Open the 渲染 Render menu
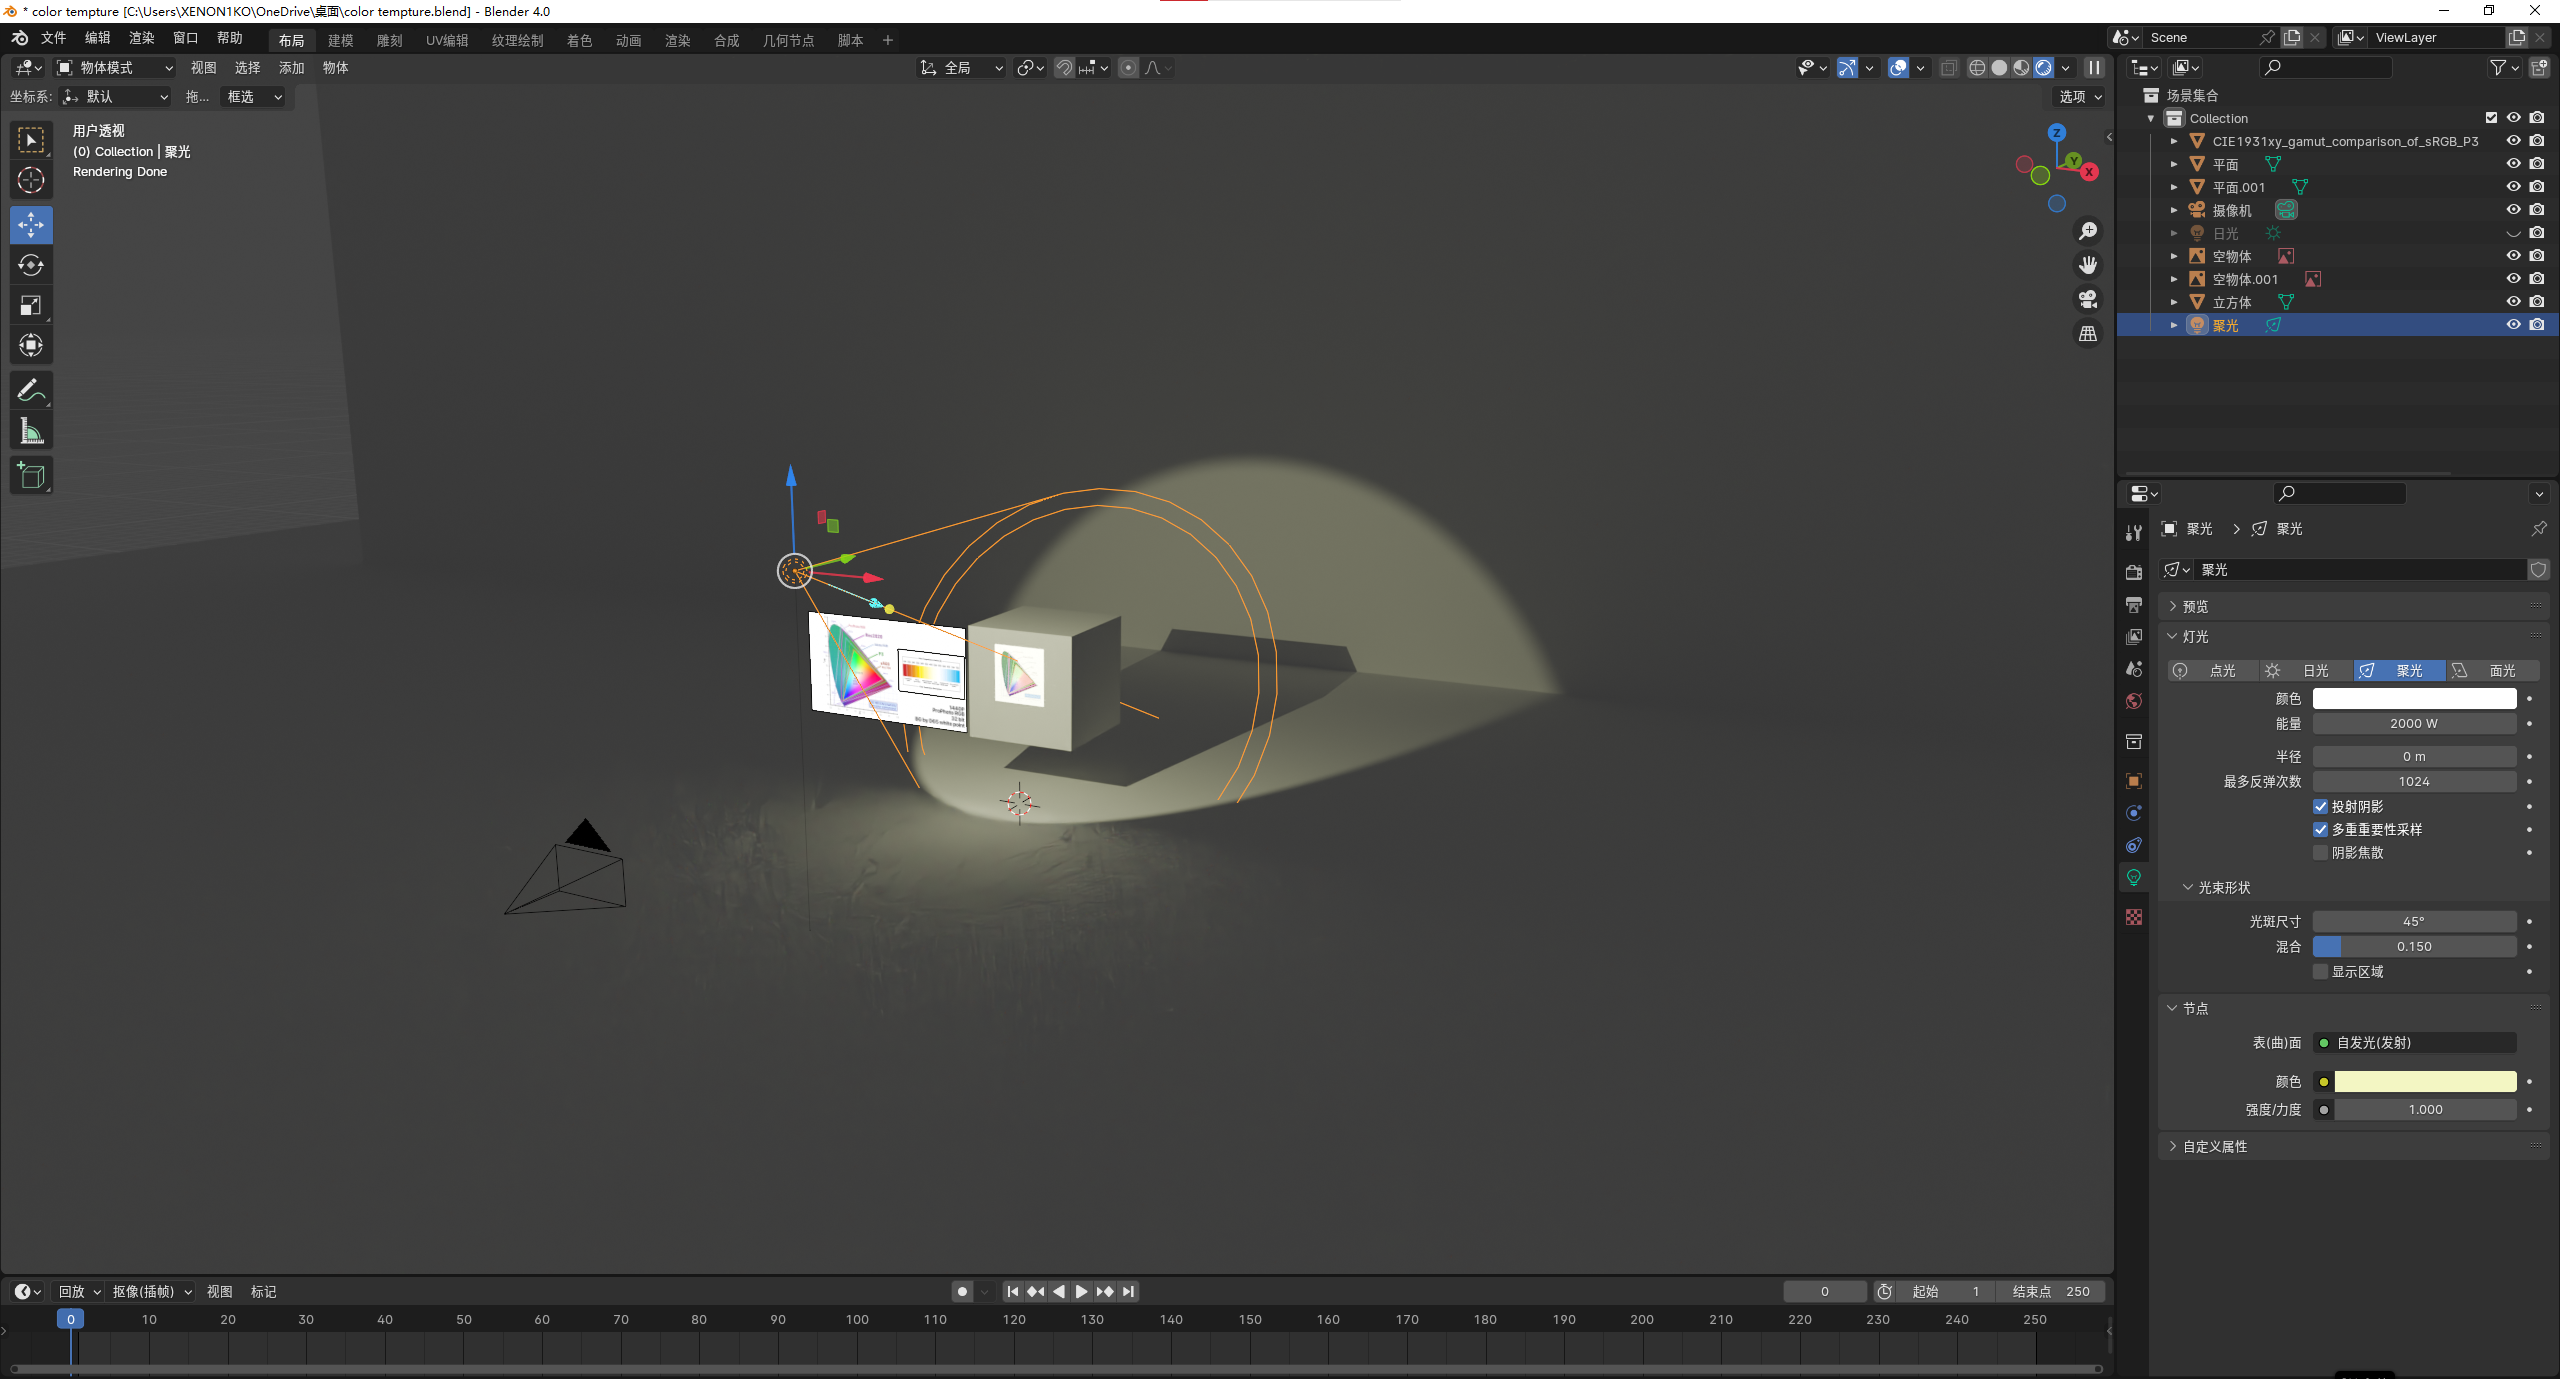2560x1379 pixels. (141, 38)
